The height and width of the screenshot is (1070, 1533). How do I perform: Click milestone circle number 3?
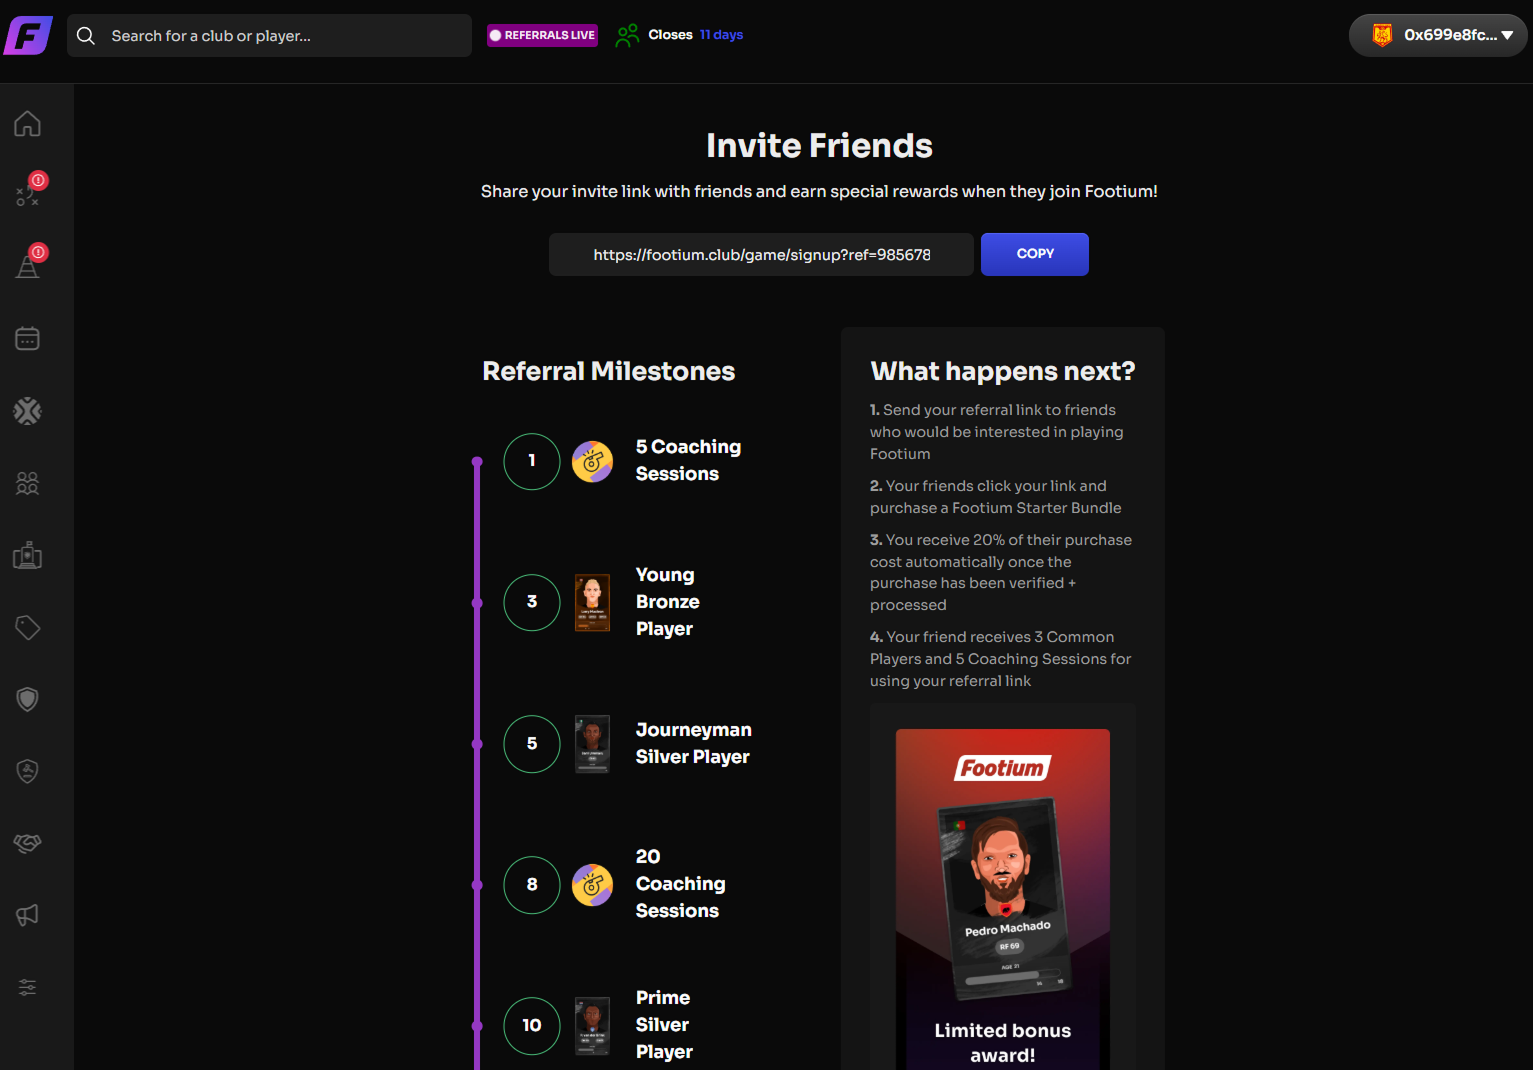(x=532, y=602)
